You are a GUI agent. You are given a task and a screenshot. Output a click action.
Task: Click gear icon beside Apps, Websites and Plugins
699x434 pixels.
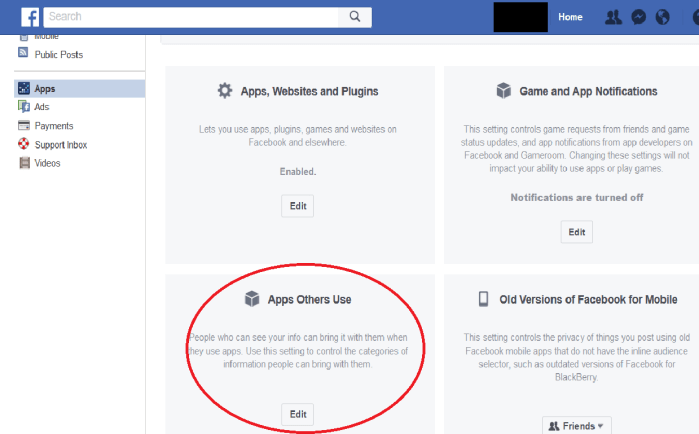tap(225, 90)
